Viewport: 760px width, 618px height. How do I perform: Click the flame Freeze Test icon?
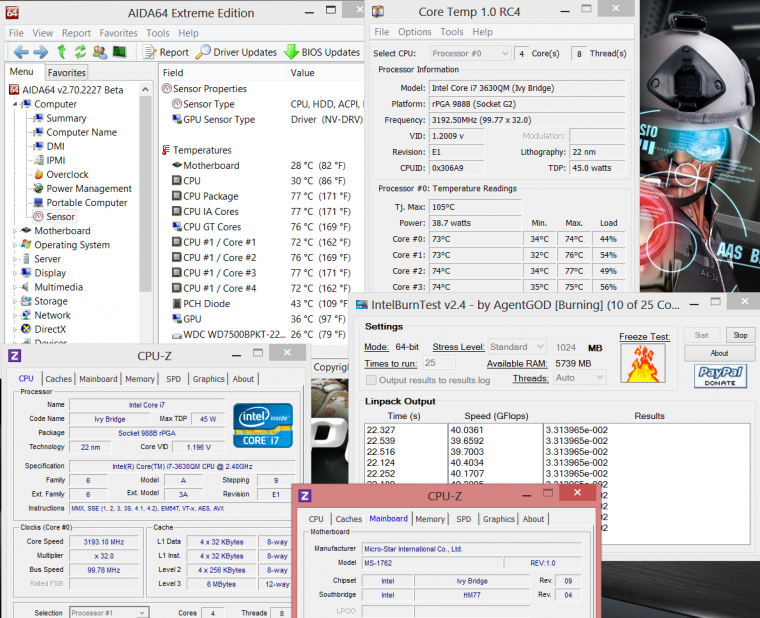[642, 364]
